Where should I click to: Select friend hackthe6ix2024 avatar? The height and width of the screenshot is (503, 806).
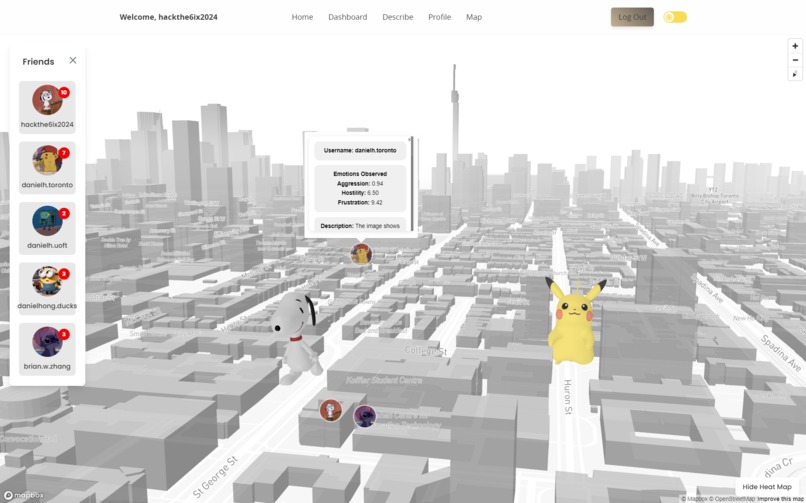(47, 100)
